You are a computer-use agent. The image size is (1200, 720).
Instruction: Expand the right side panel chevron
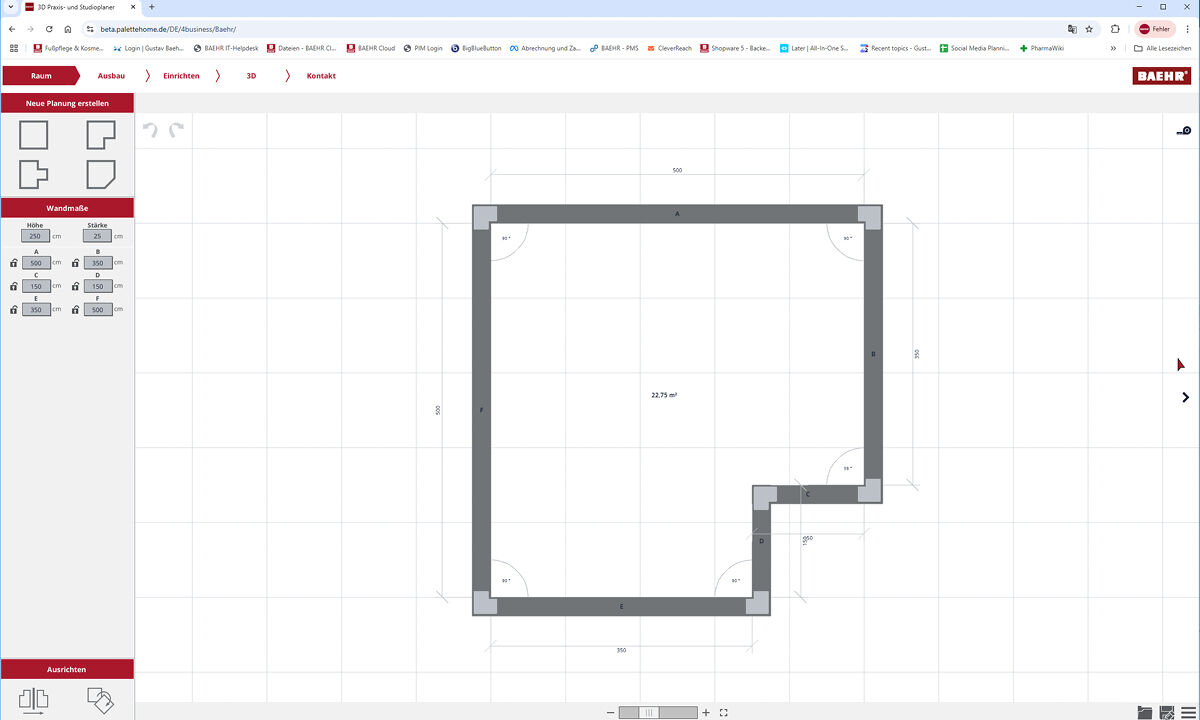pyautogui.click(x=1185, y=397)
